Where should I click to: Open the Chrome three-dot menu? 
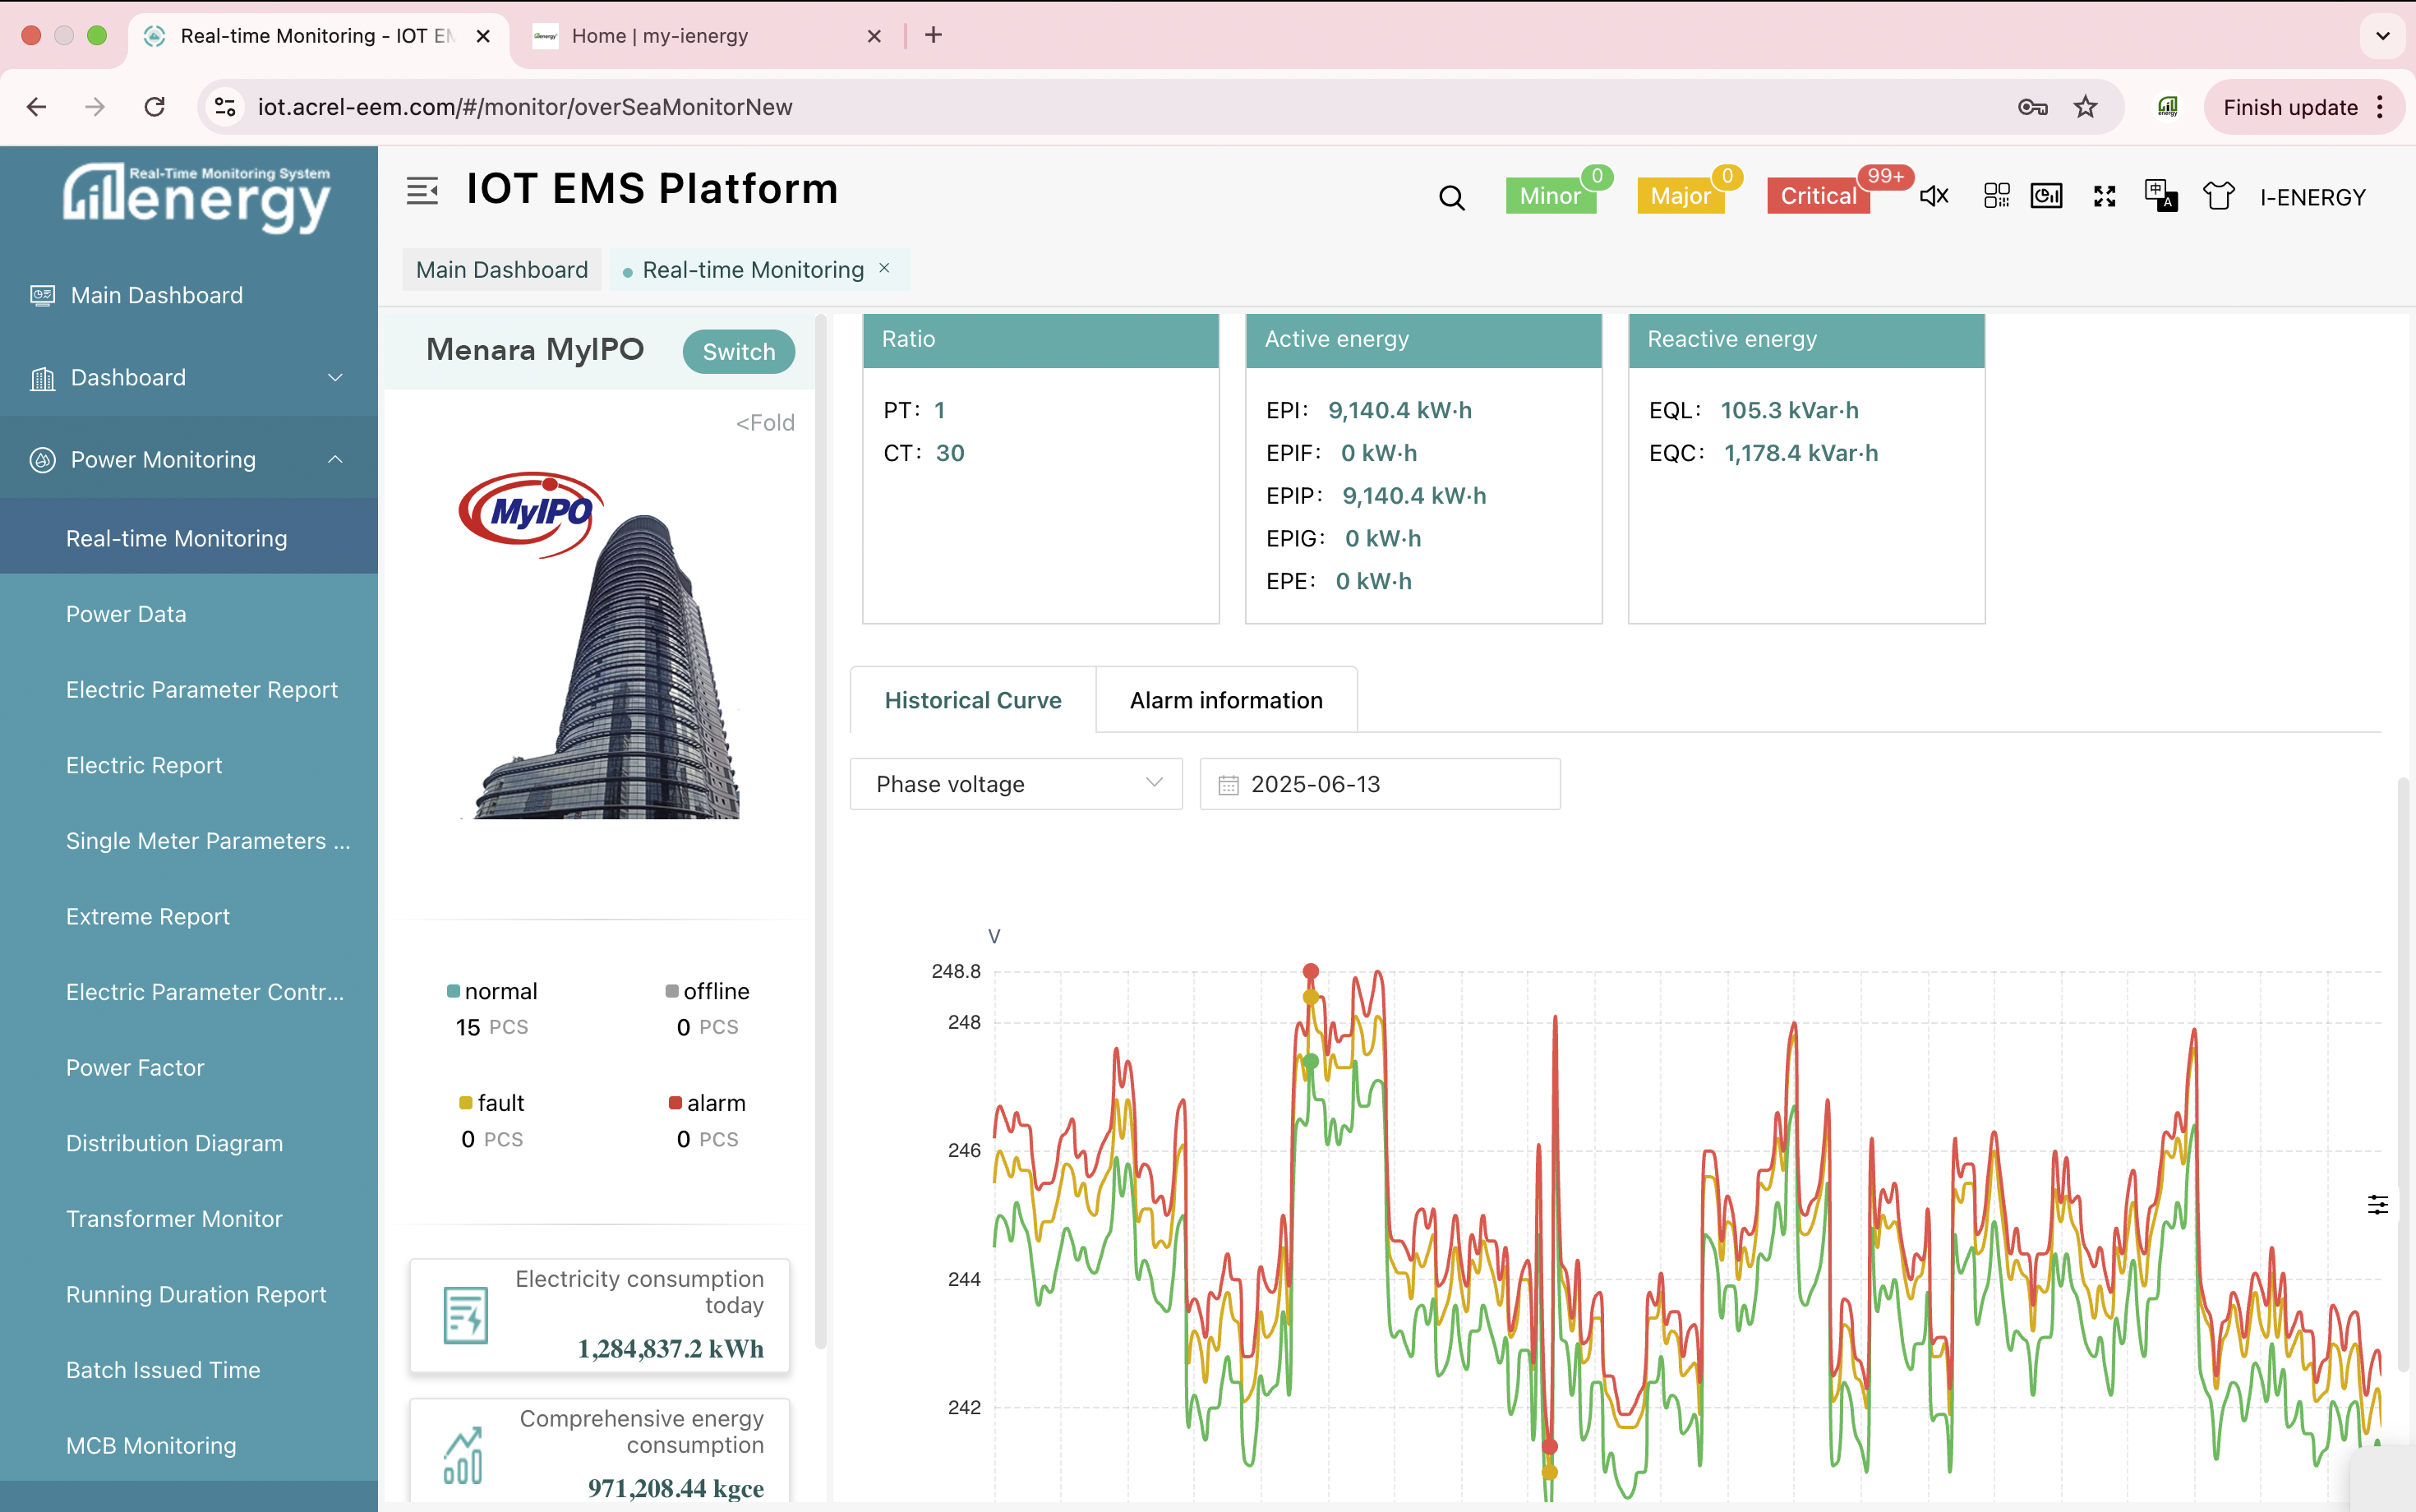(x=2380, y=107)
